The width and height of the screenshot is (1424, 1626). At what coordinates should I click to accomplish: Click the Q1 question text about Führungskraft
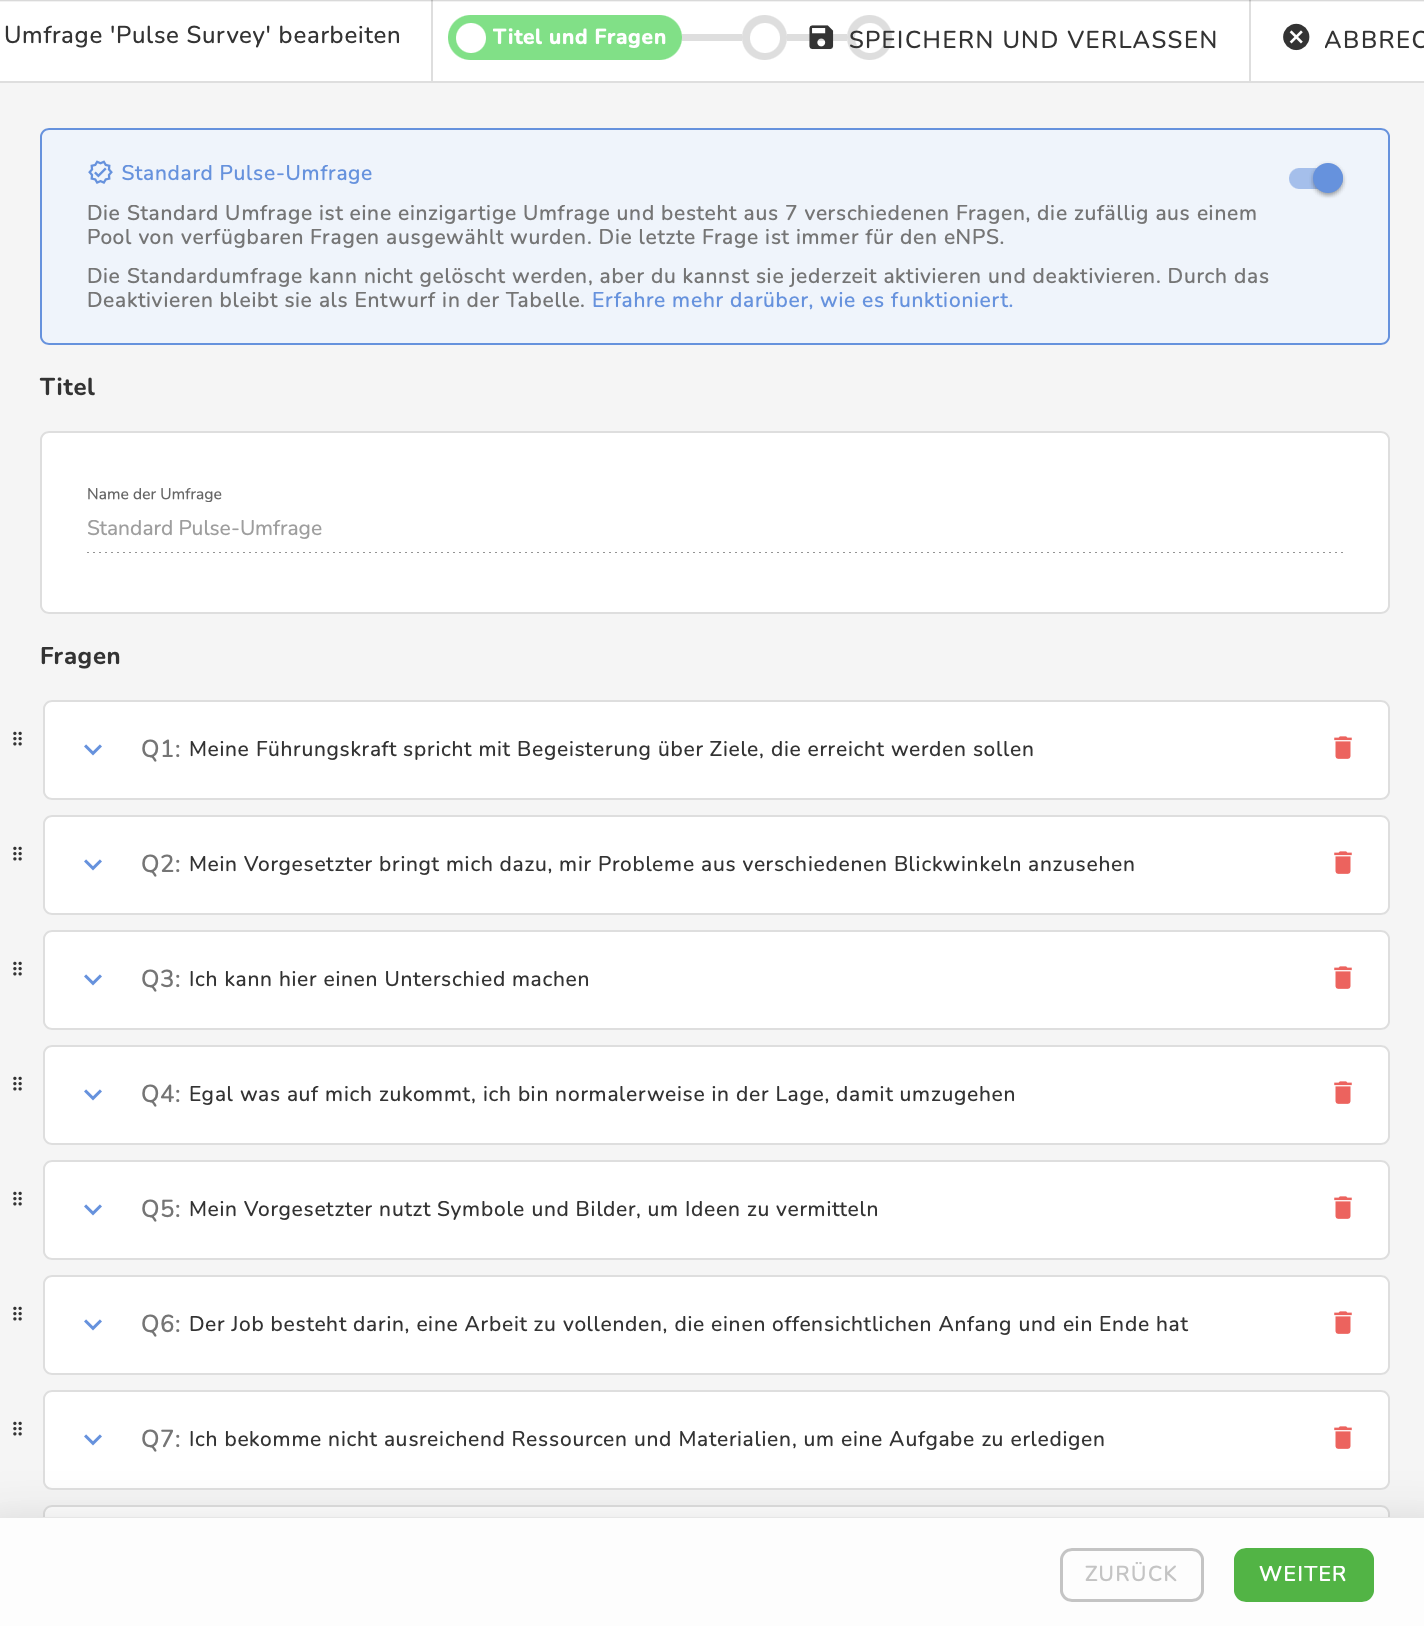(611, 749)
